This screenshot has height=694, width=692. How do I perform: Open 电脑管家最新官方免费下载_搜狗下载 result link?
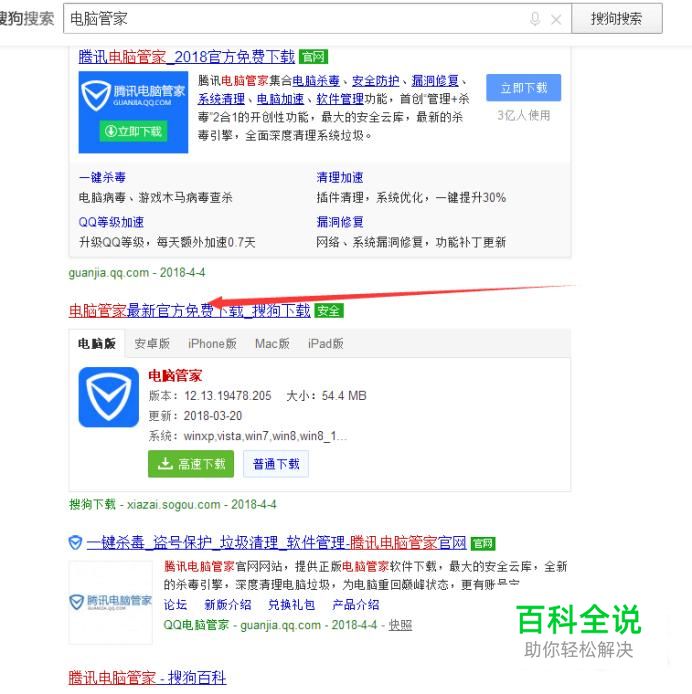189,311
